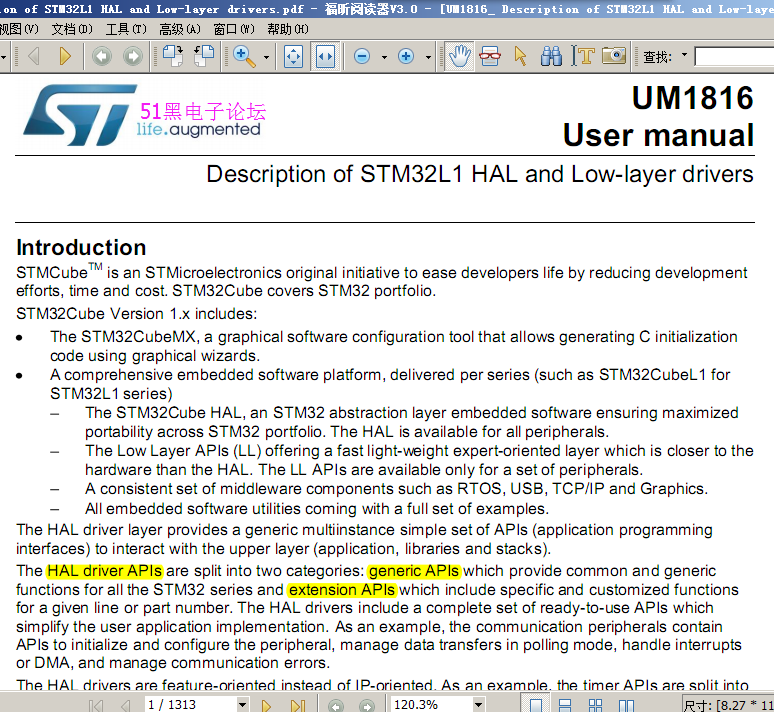The image size is (774, 712).
Task: Open reading mode with glasses icon
Action: tap(490, 56)
